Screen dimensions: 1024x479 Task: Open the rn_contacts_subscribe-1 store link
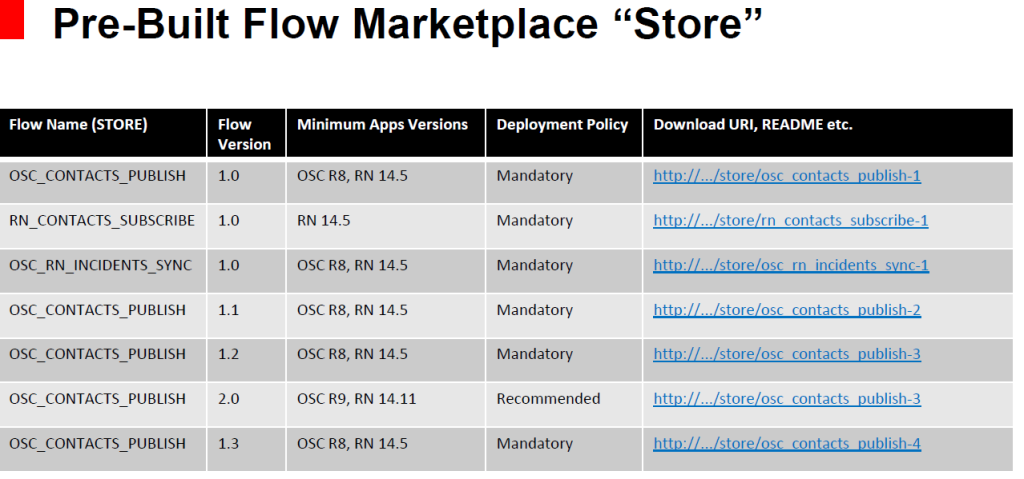point(790,220)
